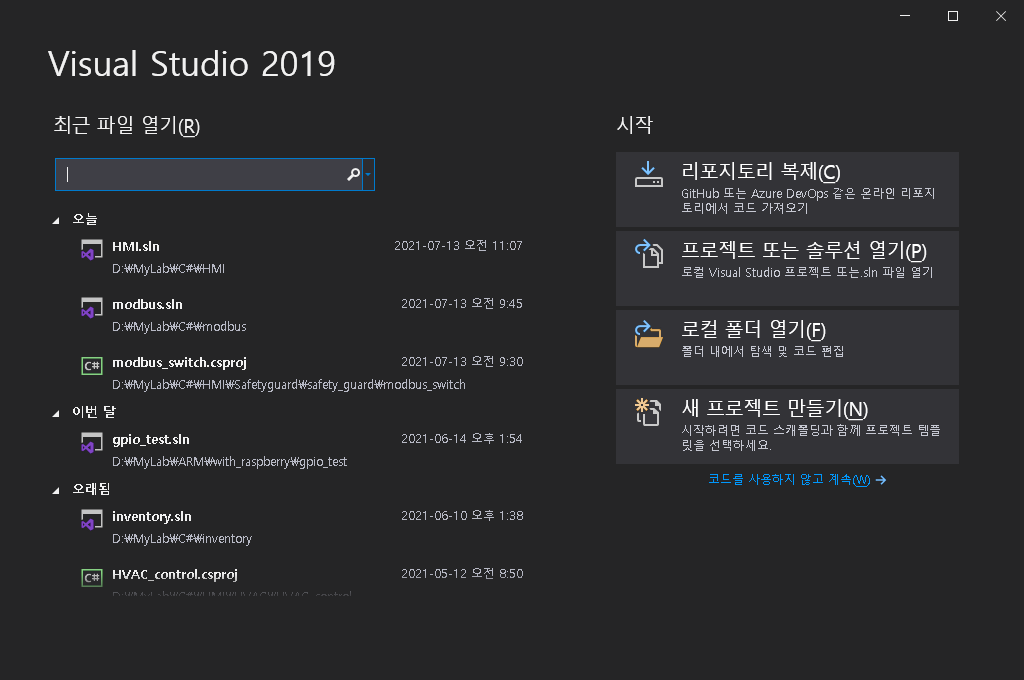The image size is (1024, 680).
Task: Click the create new project icon
Action: click(648, 412)
